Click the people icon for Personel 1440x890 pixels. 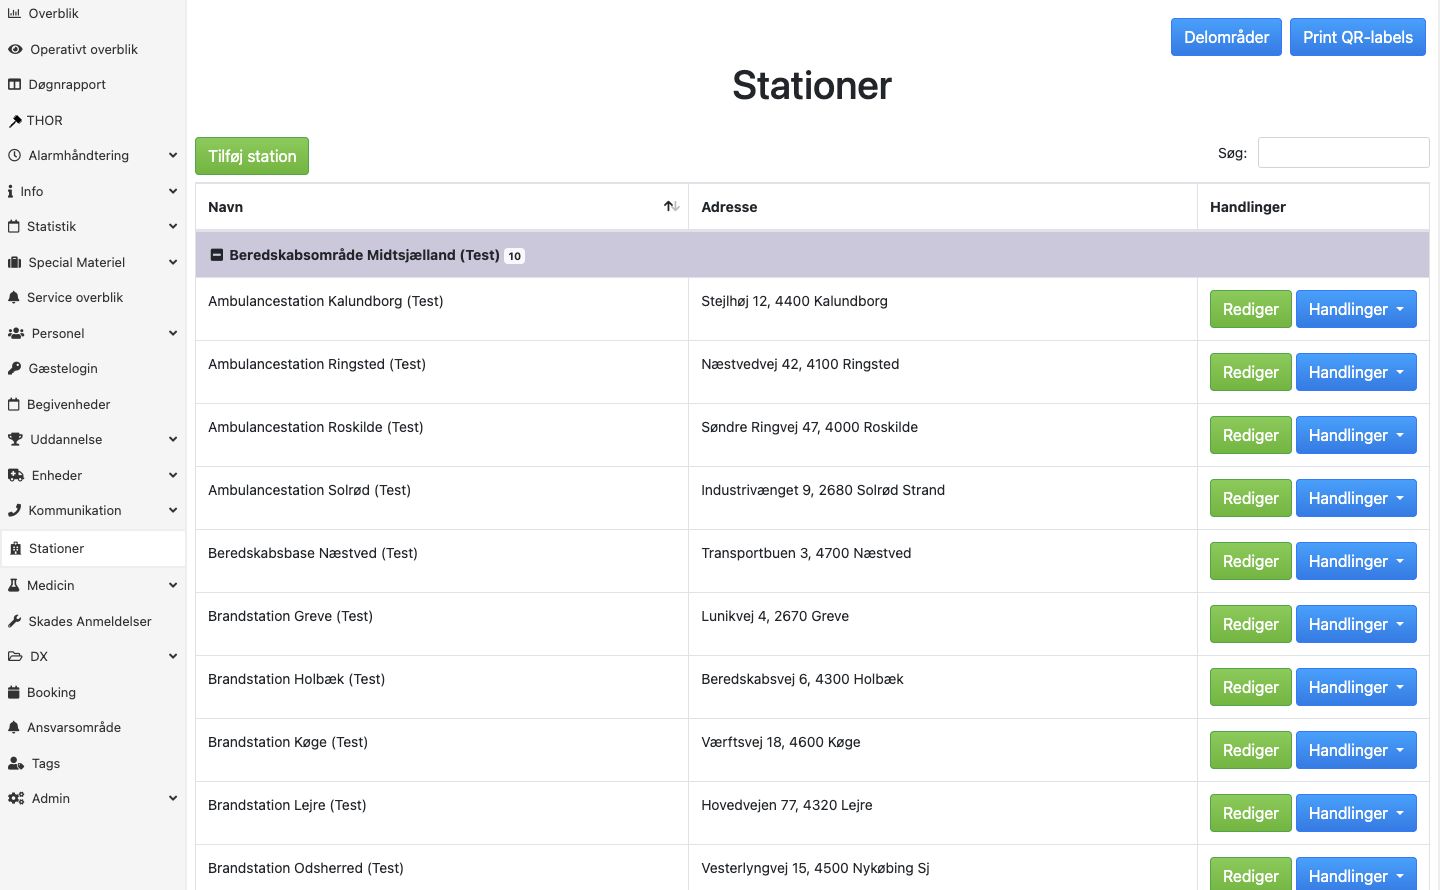coord(16,334)
